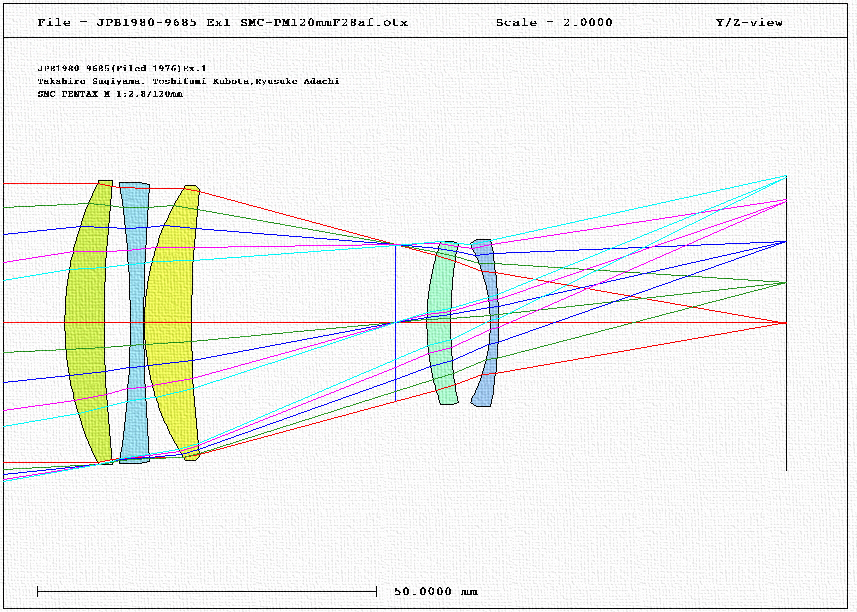
Task: Click the file name text 'JPB1980-9685 Ex1 SMC-PM120mmF28af.otx'
Action: tap(252, 22)
